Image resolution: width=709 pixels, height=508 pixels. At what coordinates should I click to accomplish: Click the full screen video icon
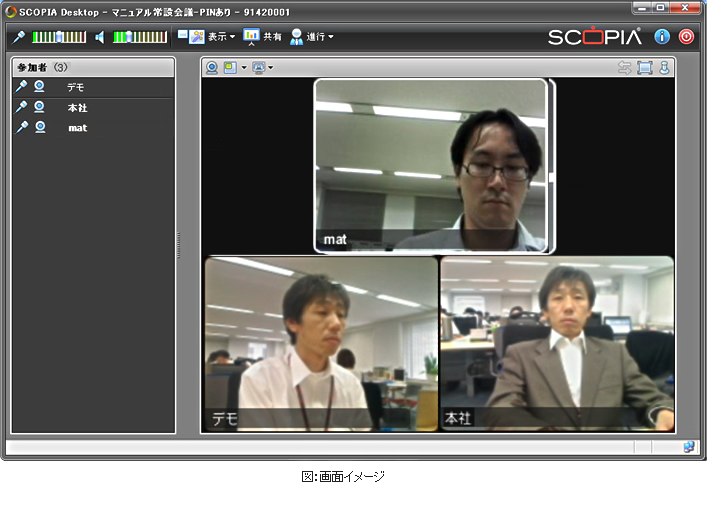[x=645, y=68]
